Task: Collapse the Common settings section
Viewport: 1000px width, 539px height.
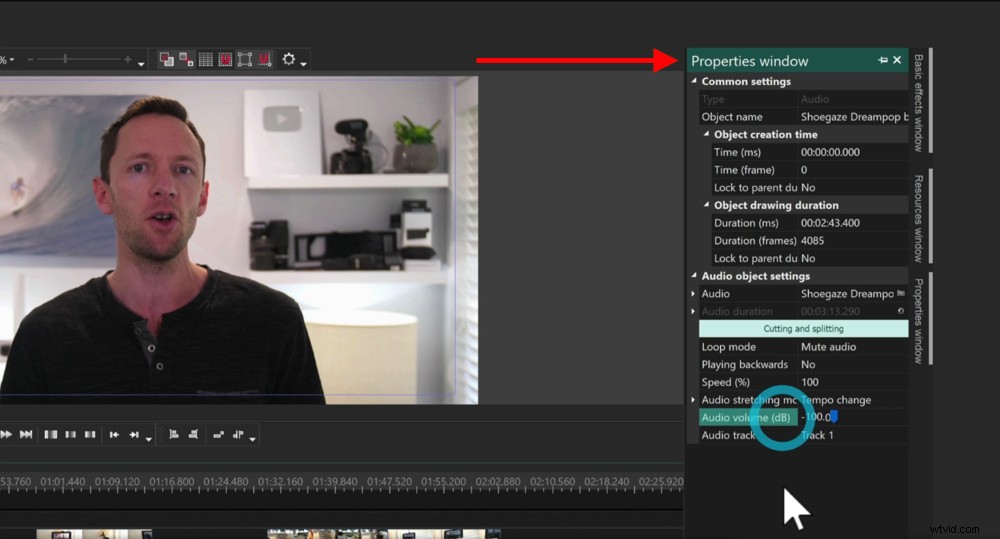Action: tap(694, 80)
